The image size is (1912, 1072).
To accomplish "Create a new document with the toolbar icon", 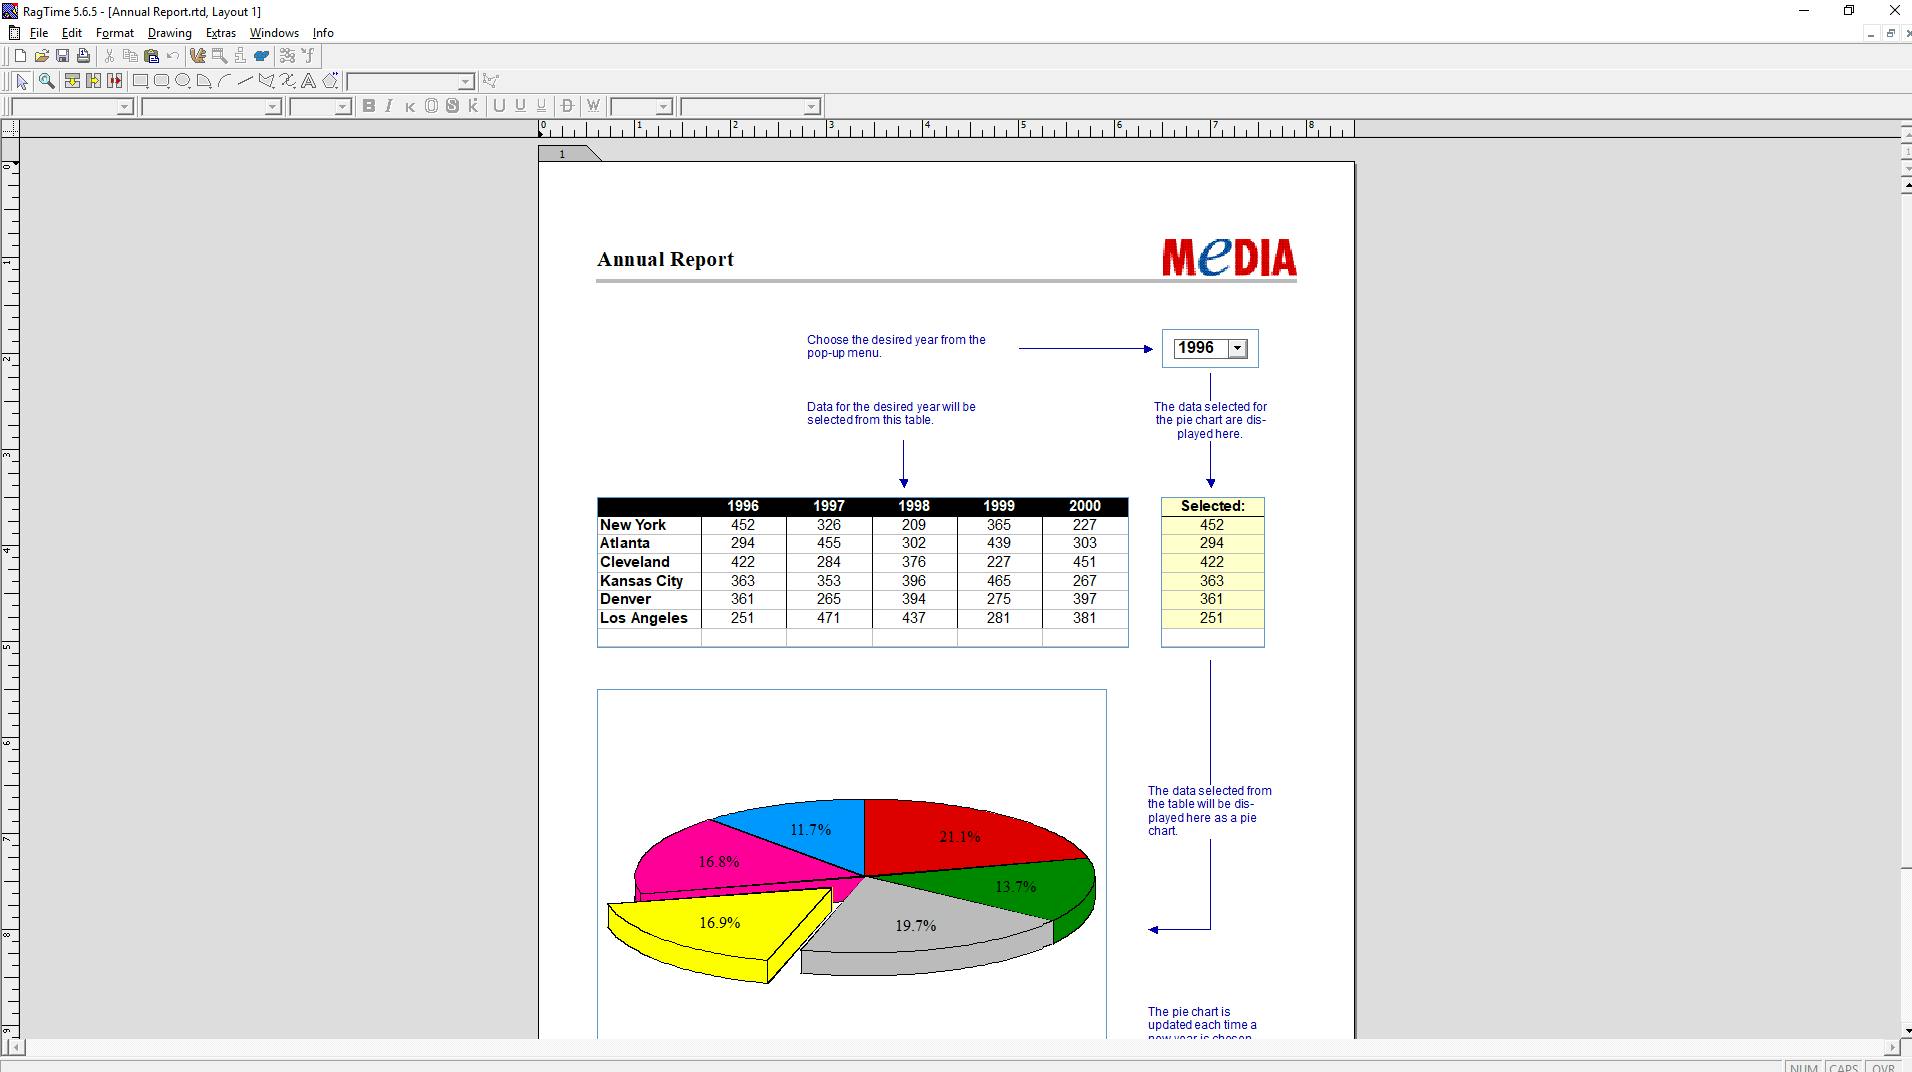I will [x=20, y=56].
